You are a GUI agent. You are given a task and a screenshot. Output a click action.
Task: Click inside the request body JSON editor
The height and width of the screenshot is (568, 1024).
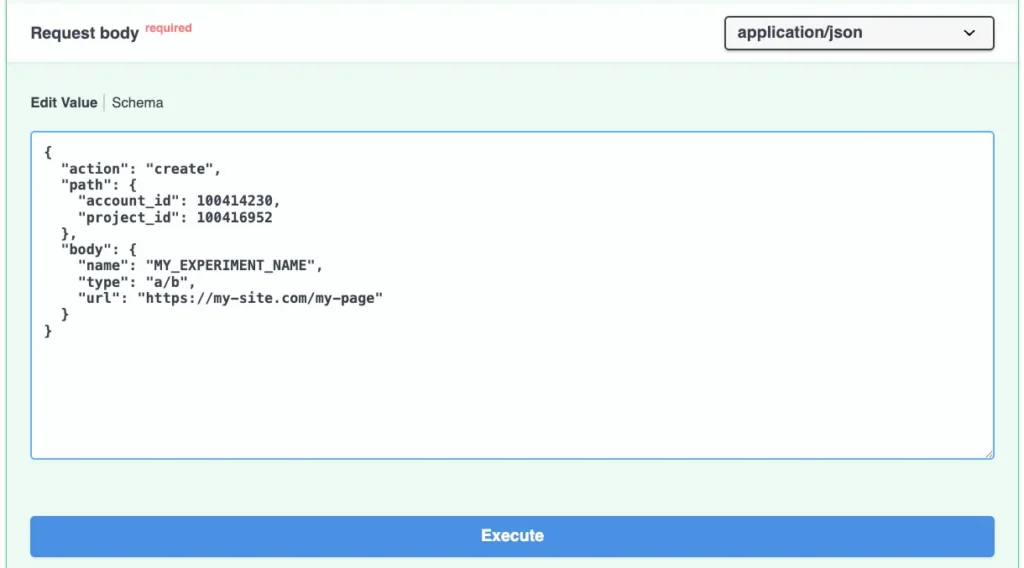point(512,295)
